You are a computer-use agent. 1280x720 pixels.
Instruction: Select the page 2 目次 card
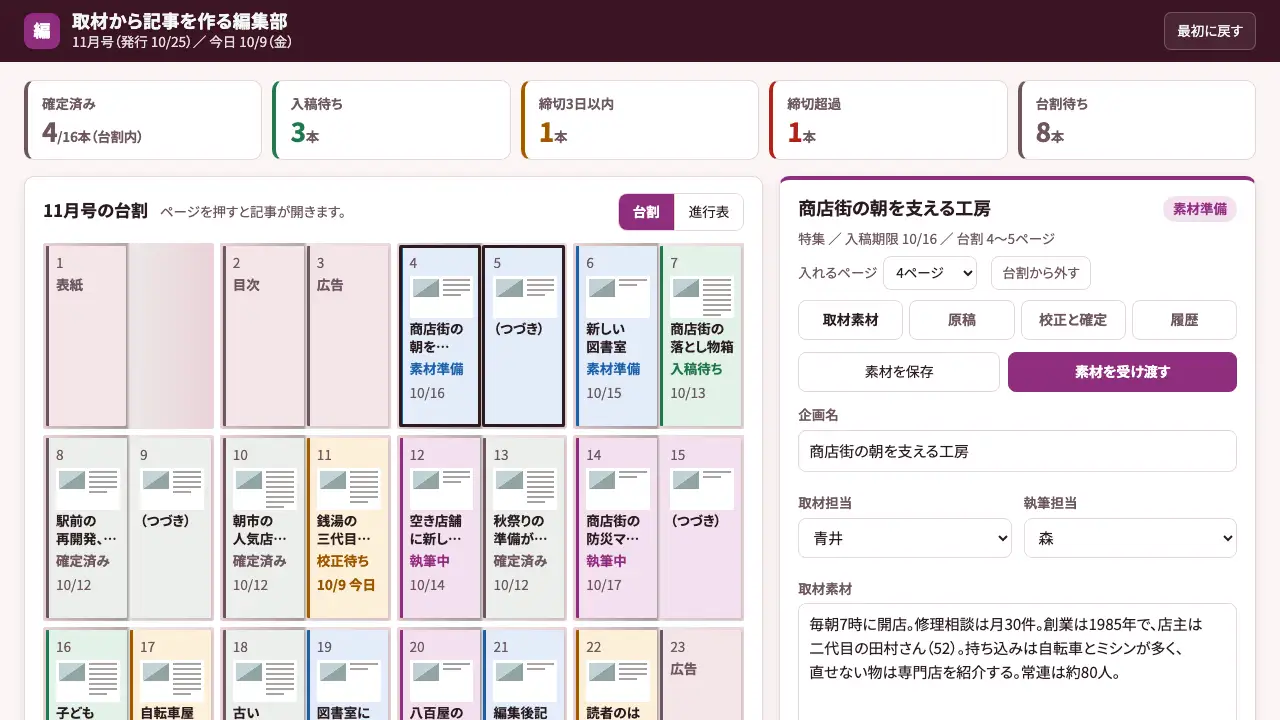pos(264,336)
